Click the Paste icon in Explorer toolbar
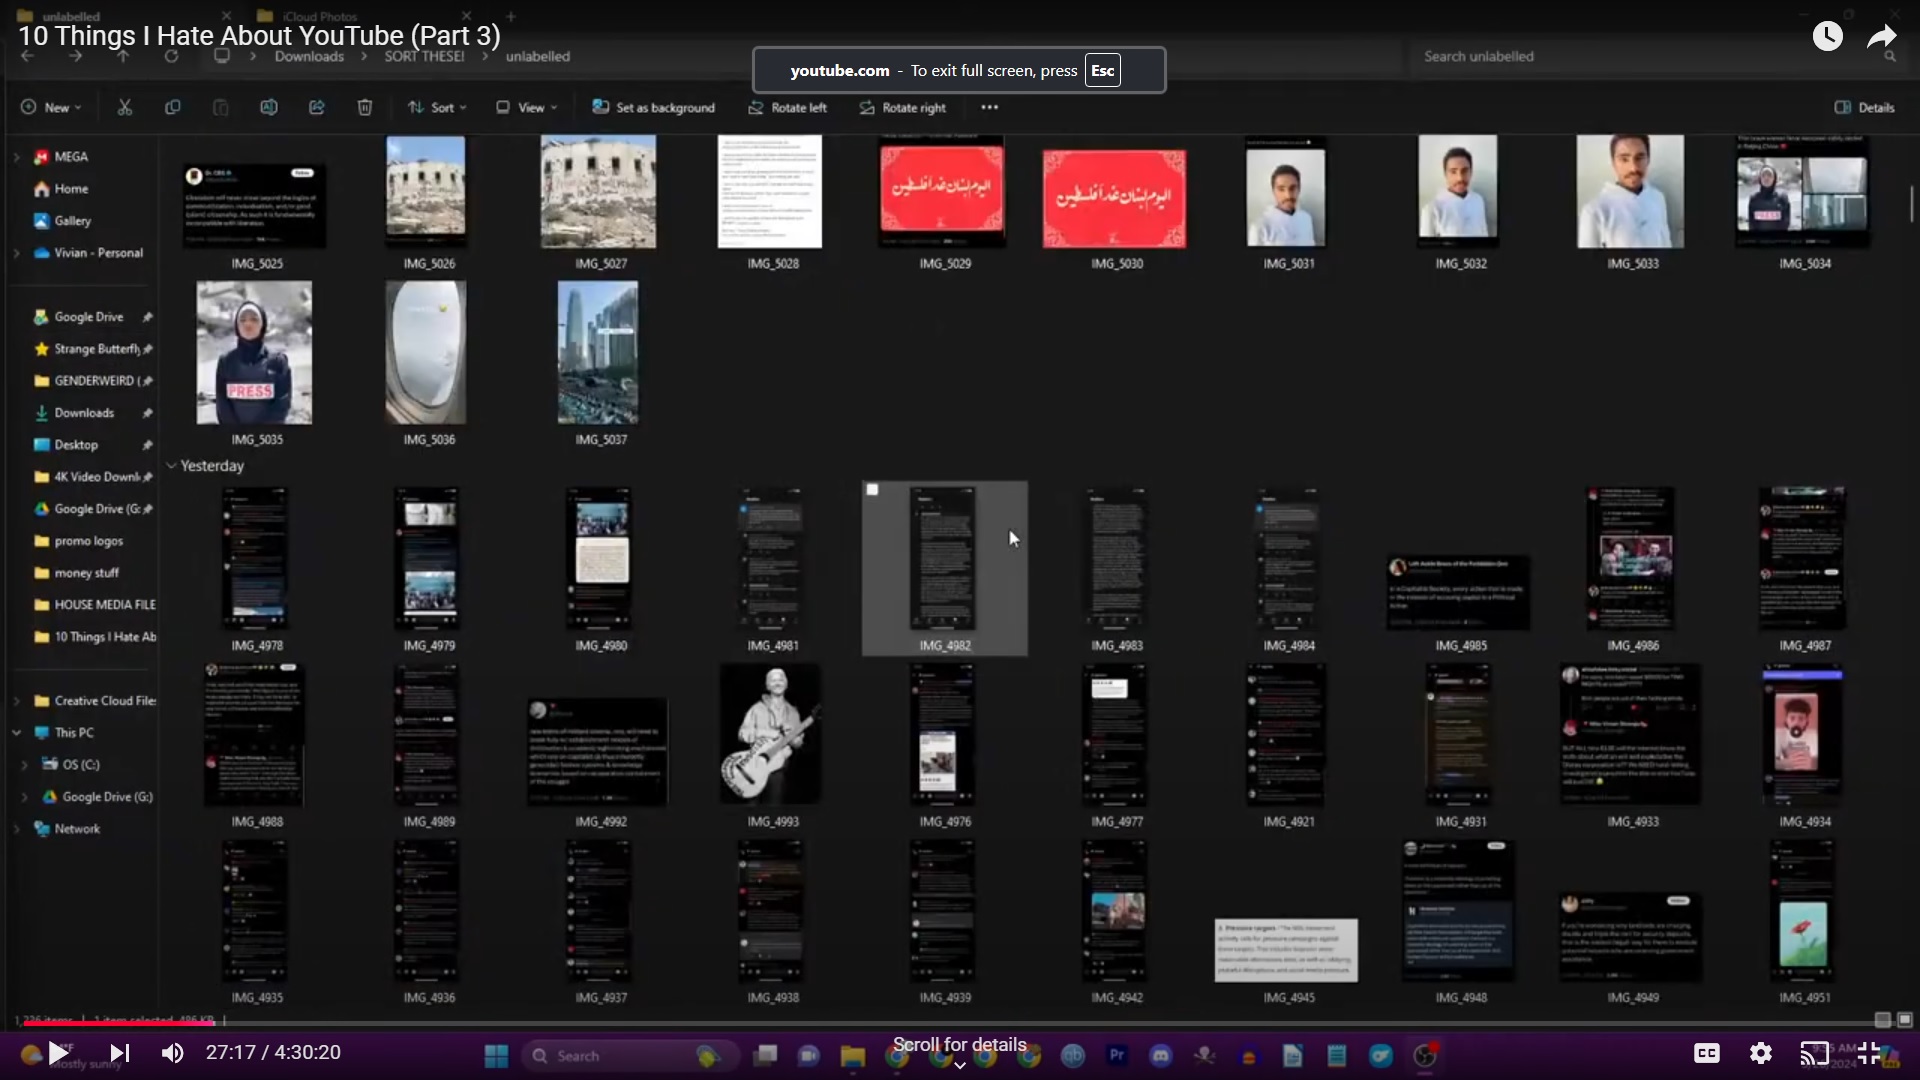The width and height of the screenshot is (1920, 1080). [x=220, y=107]
